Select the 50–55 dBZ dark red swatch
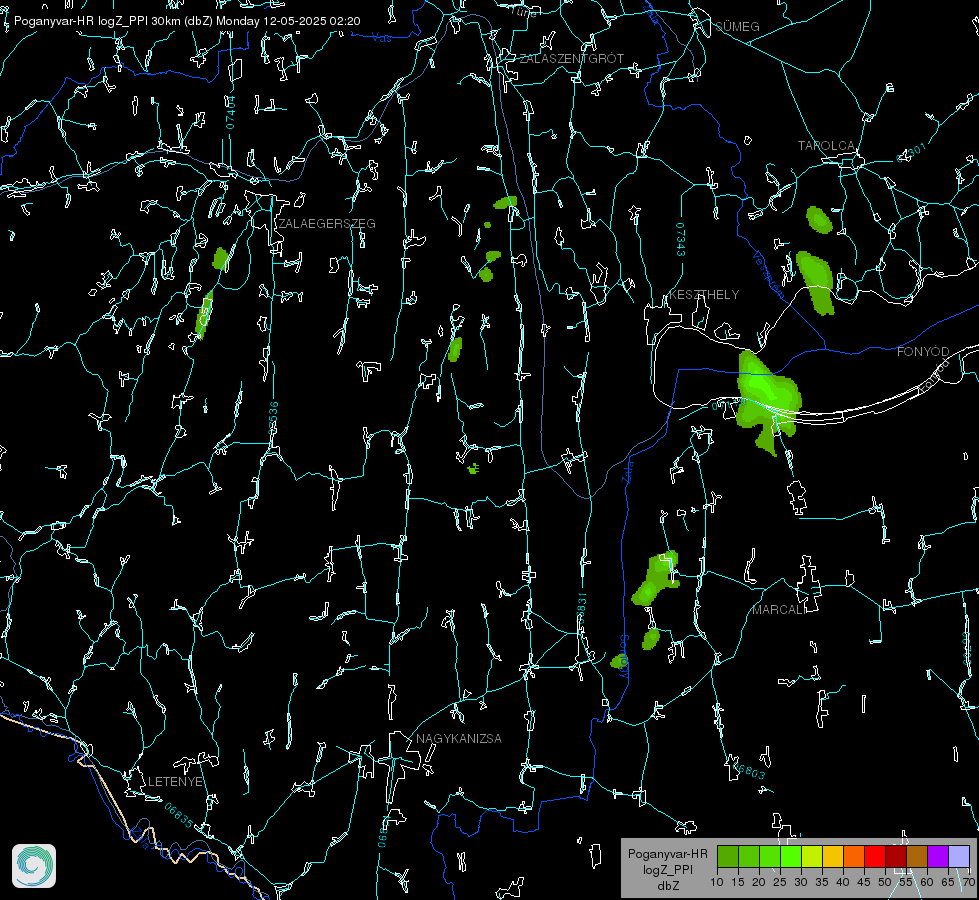This screenshot has width=979, height=900. 896,856
